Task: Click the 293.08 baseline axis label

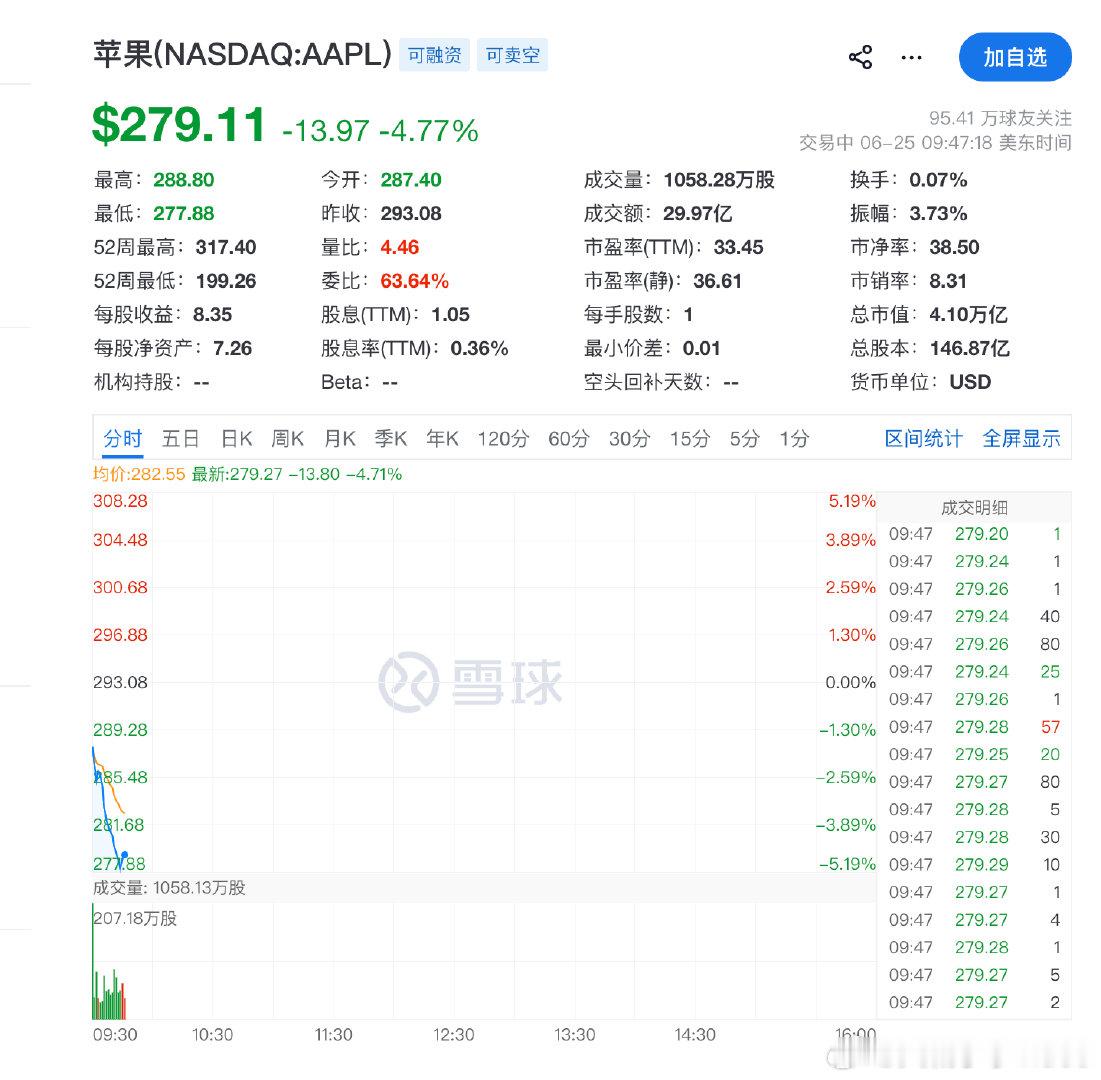Action: (120, 682)
